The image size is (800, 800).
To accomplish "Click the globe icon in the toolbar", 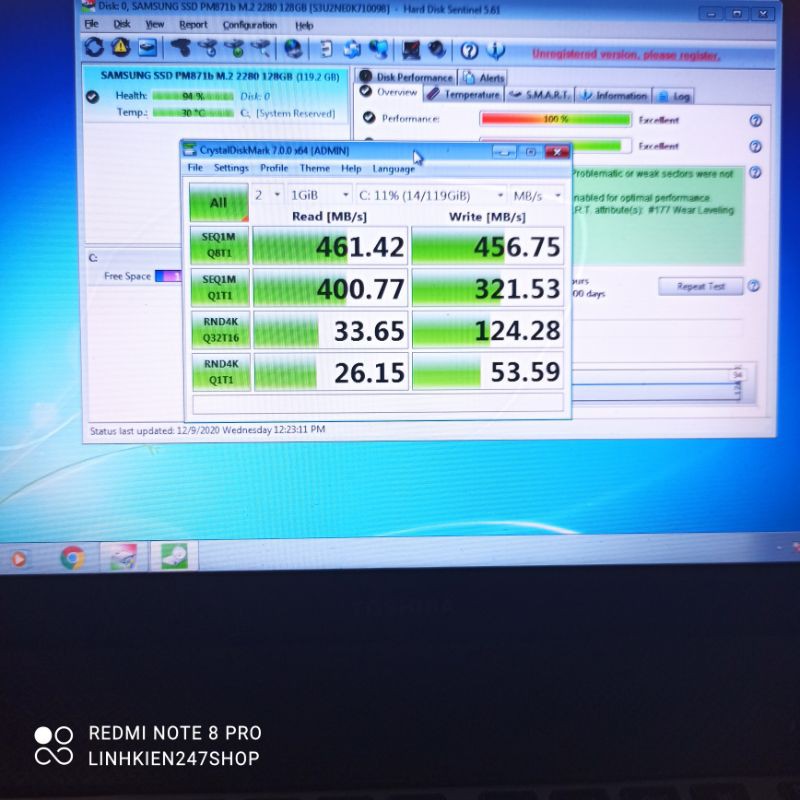I will tap(293, 49).
